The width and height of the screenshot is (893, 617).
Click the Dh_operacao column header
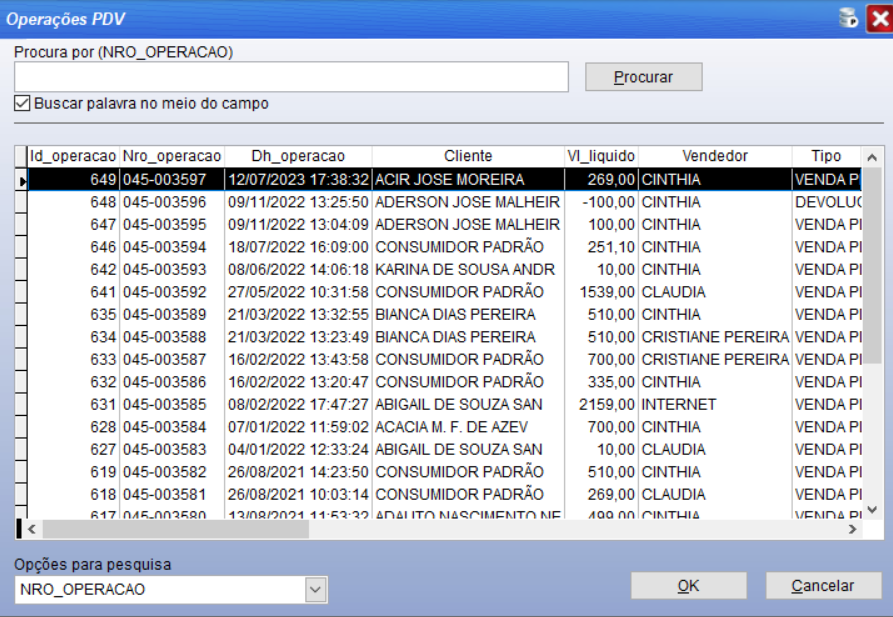298,156
